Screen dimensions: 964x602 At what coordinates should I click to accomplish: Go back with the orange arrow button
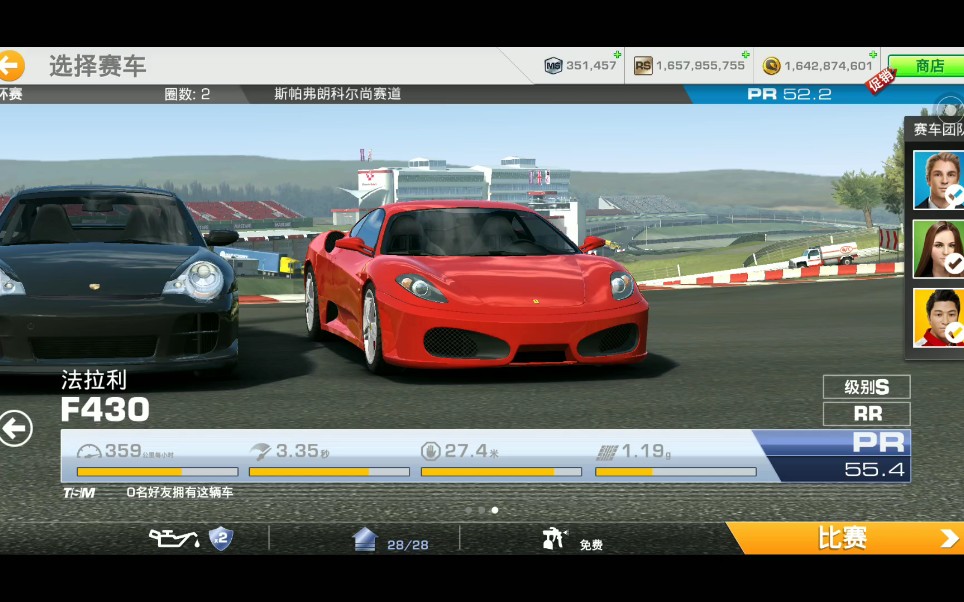point(11,65)
